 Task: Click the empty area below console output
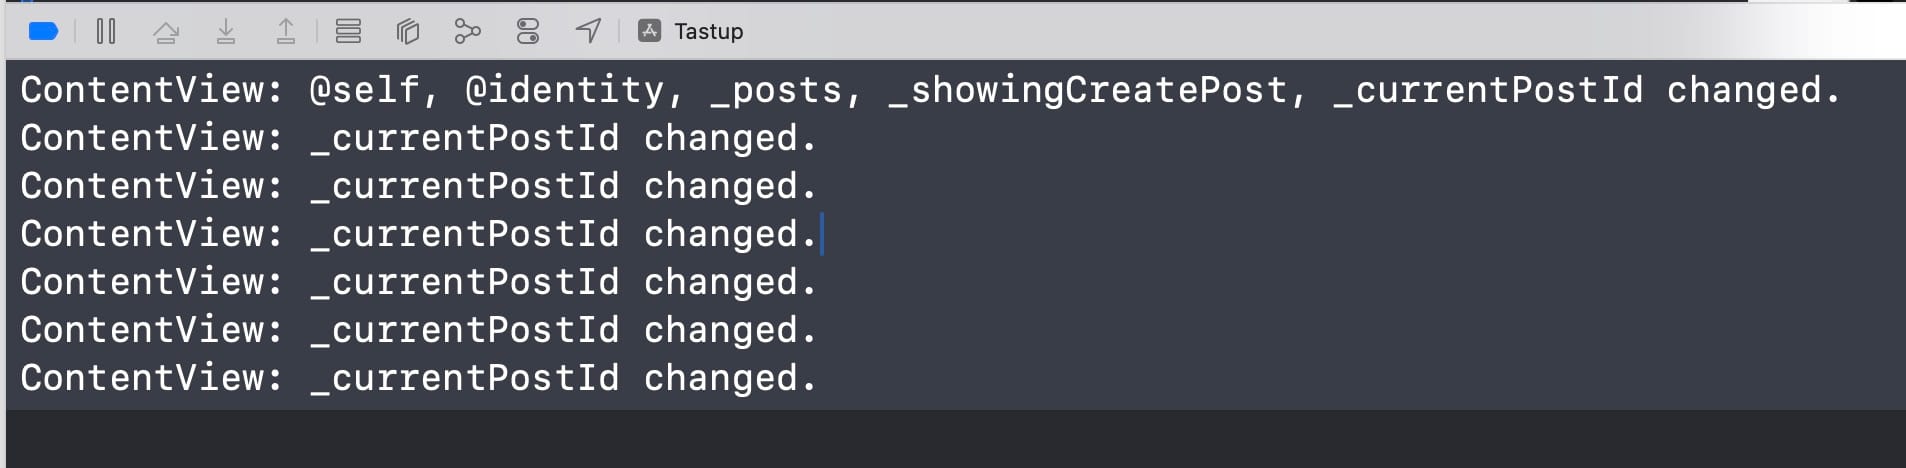pyautogui.click(x=953, y=438)
